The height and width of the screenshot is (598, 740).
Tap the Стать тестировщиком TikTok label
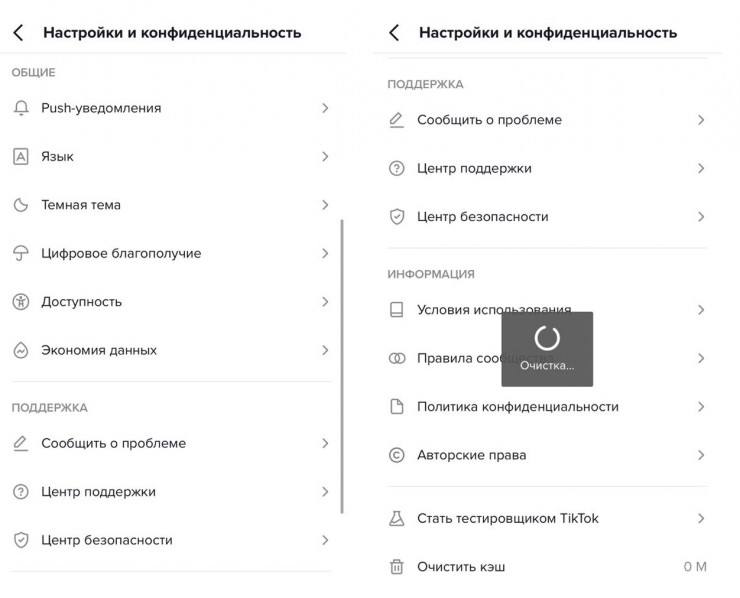click(x=507, y=518)
